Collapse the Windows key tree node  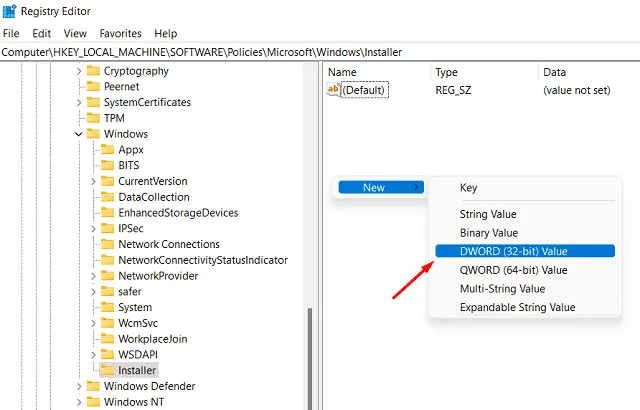coord(79,134)
